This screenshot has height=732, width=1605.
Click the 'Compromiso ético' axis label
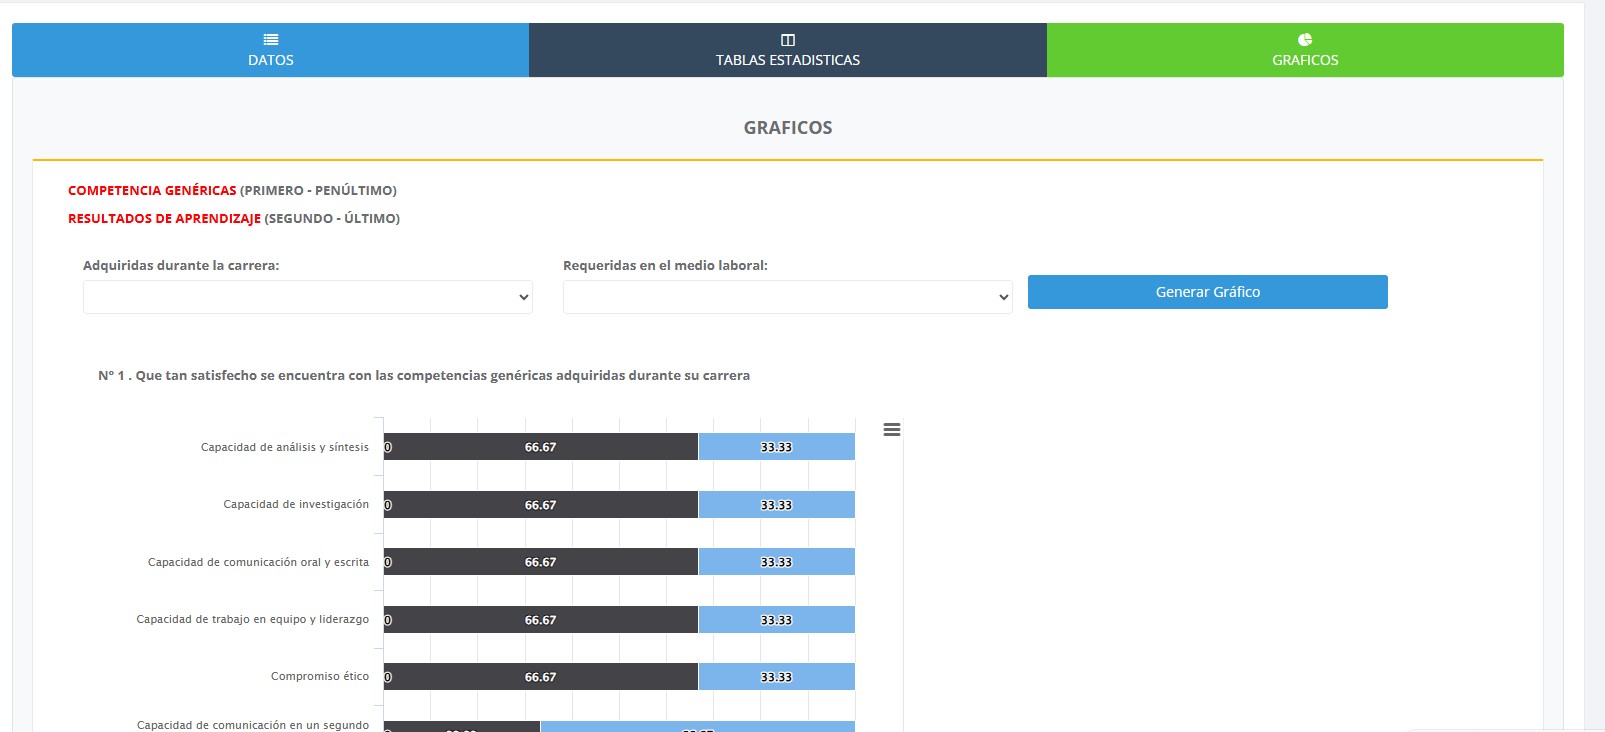click(x=320, y=676)
